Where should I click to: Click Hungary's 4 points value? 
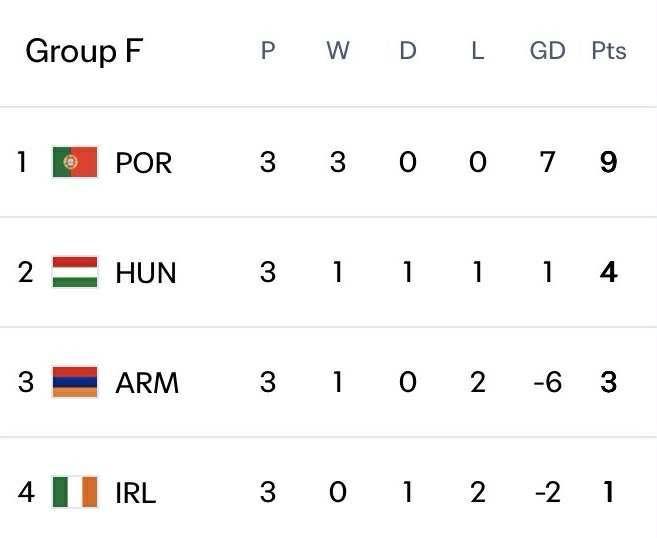(608, 272)
